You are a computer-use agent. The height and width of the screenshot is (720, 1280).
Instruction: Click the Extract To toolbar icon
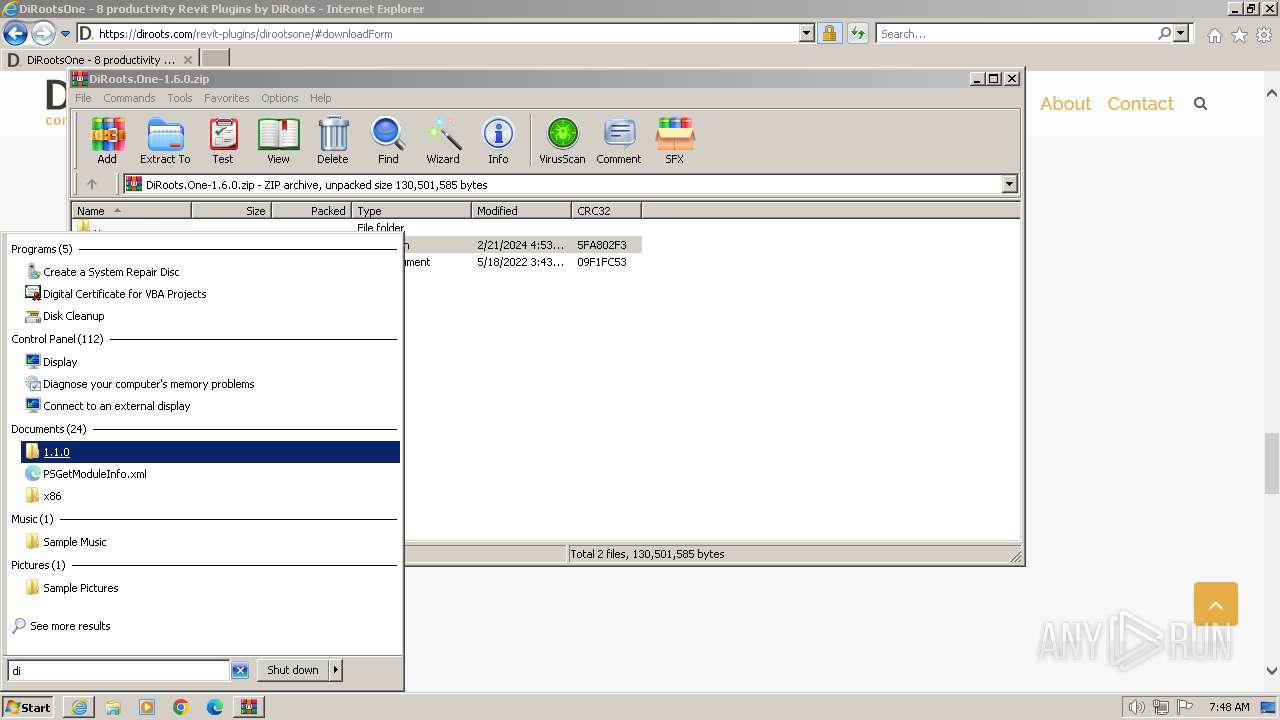click(165, 140)
